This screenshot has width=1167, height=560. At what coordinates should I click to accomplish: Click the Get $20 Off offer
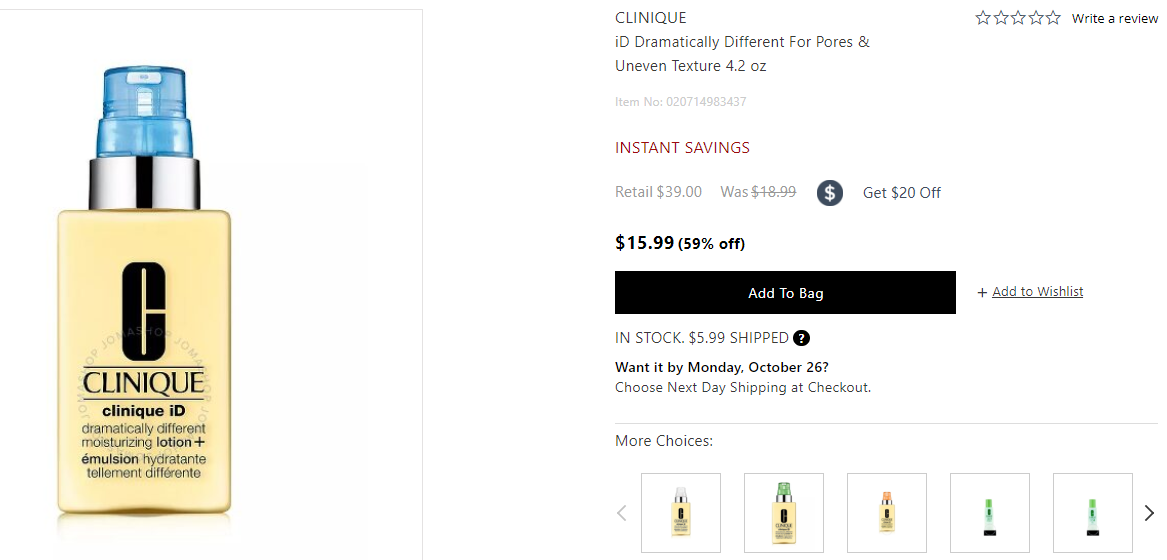point(901,193)
